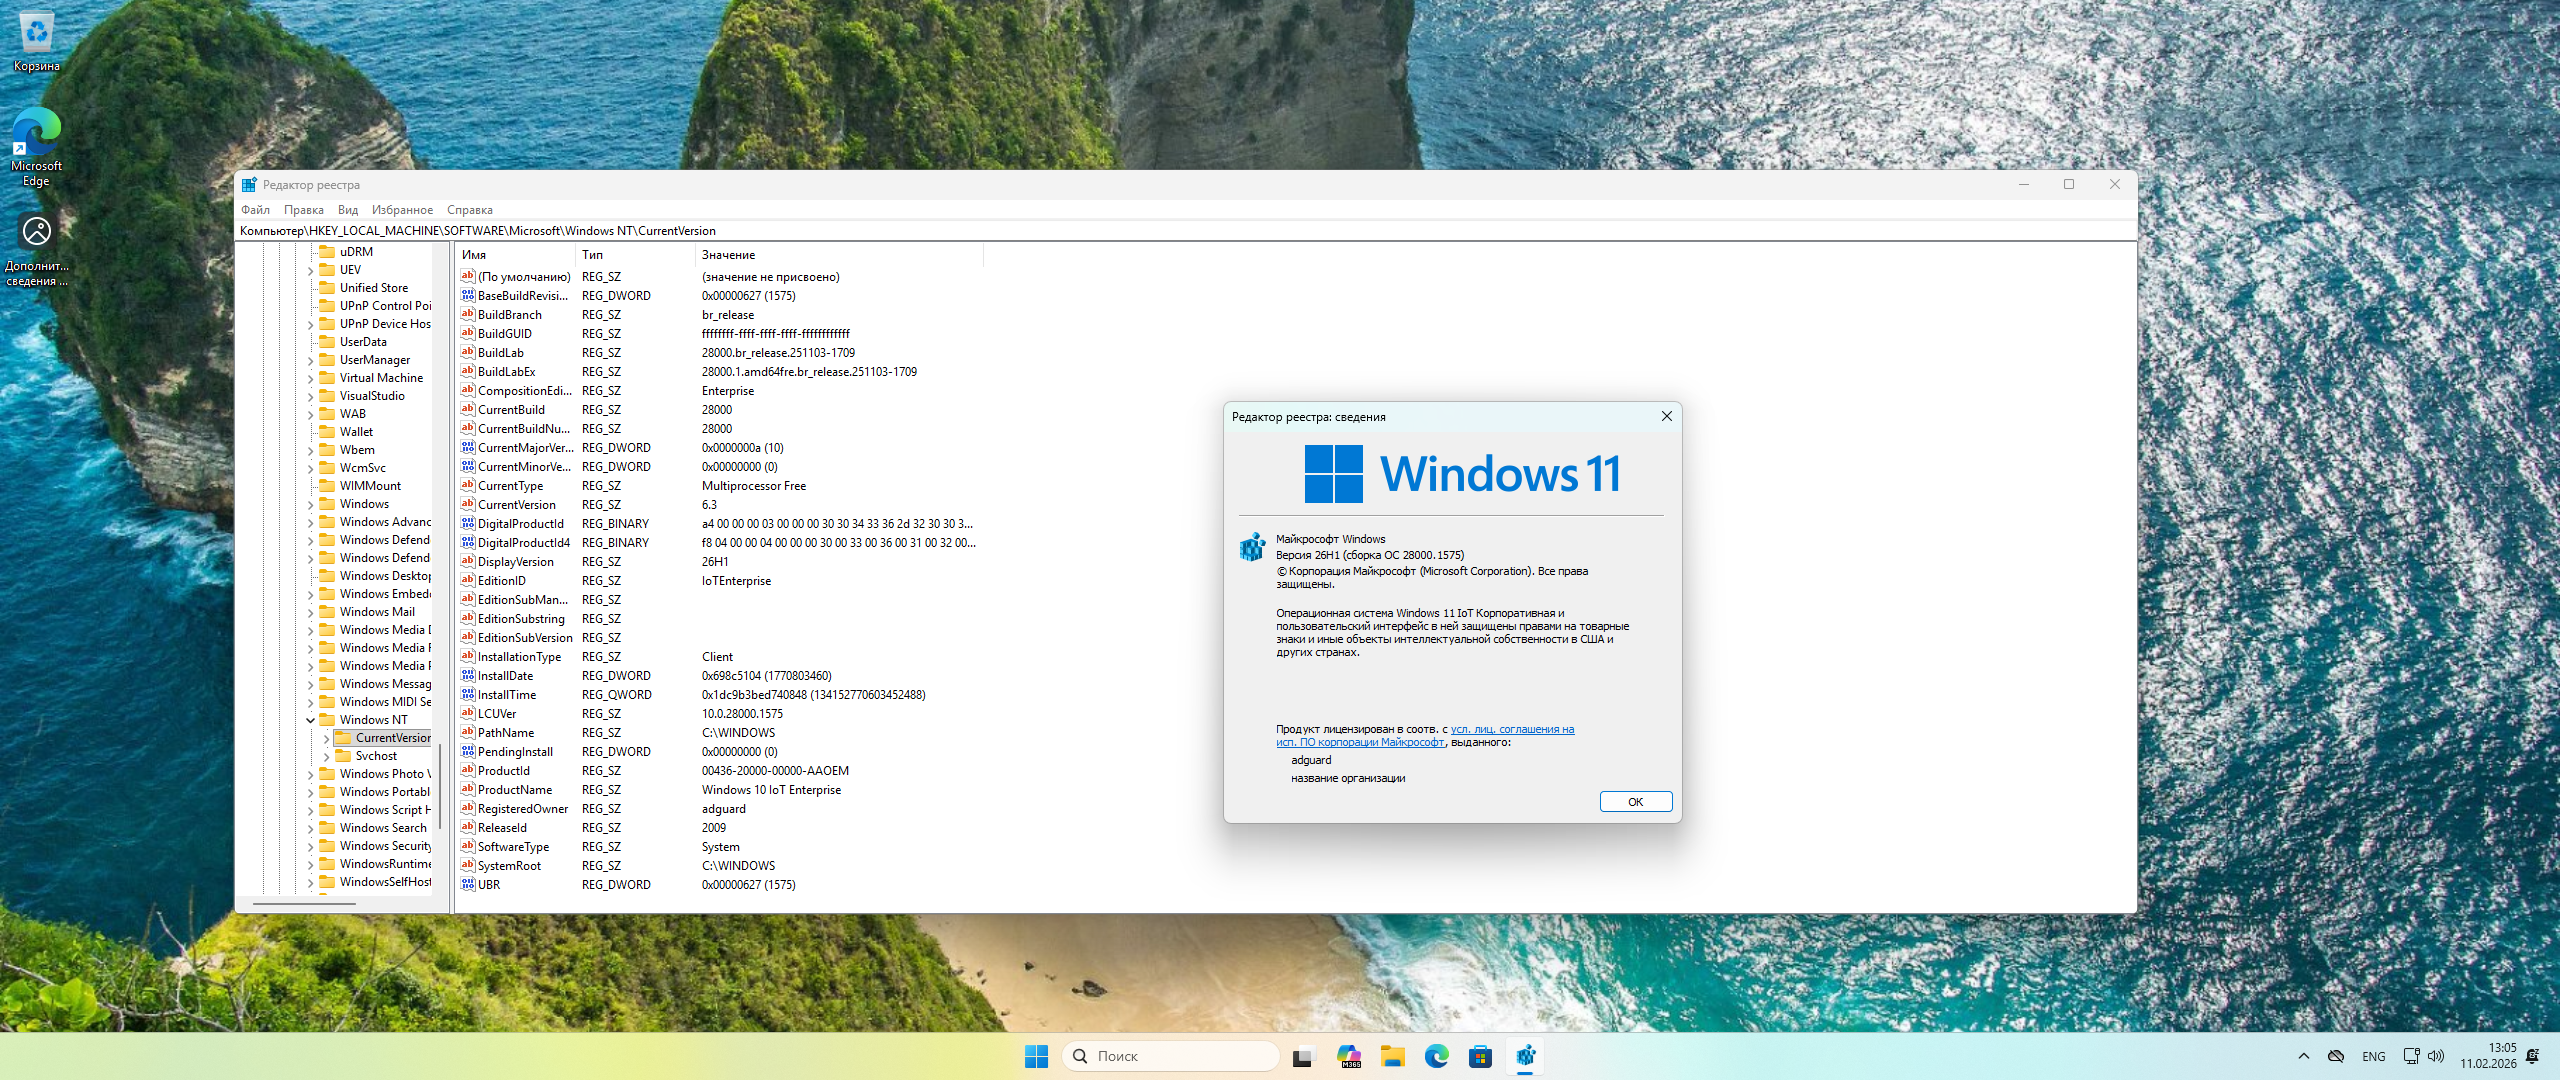Expand the Windows Defender tree node
The height and width of the screenshot is (1080, 2560).
tap(310, 541)
